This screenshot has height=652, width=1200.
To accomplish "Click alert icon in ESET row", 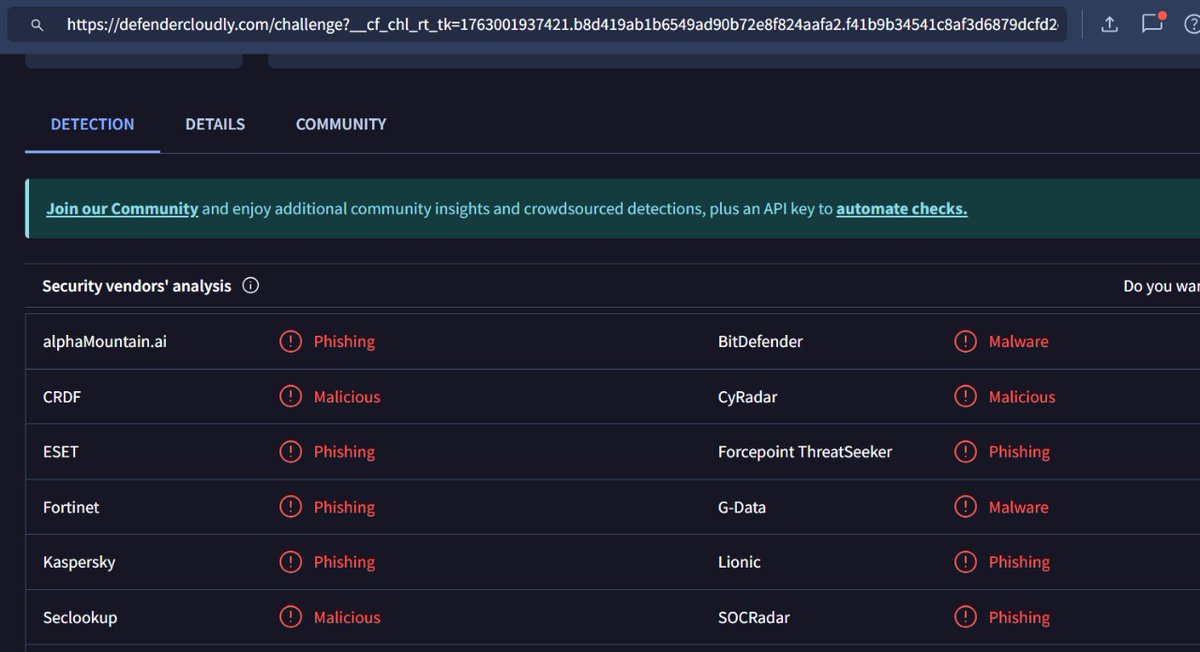I will (x=290, y=452).
